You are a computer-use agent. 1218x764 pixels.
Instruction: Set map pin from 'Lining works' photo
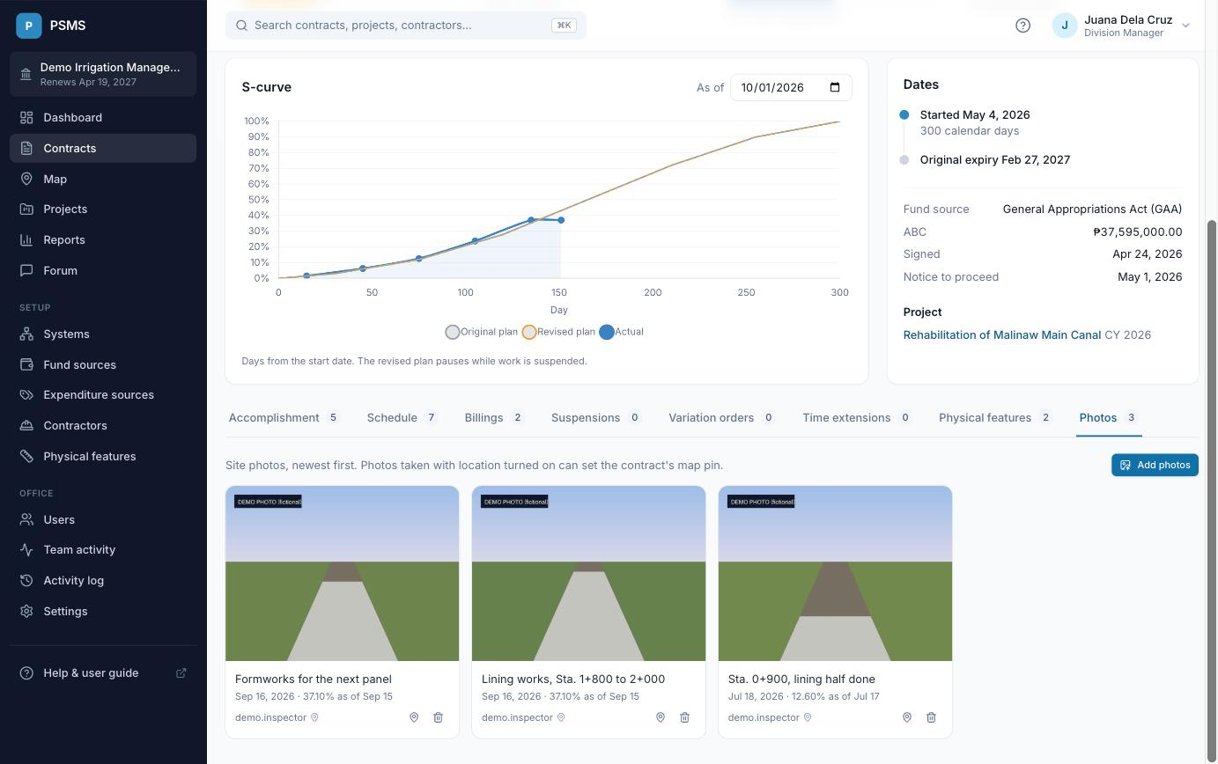click(661, 718)
